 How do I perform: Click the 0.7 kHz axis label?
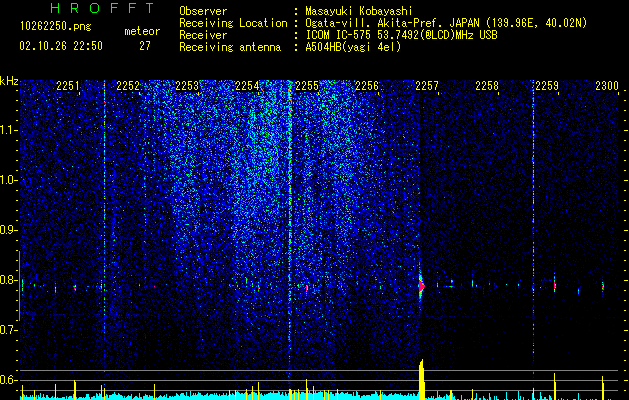(x=9, y=330)
